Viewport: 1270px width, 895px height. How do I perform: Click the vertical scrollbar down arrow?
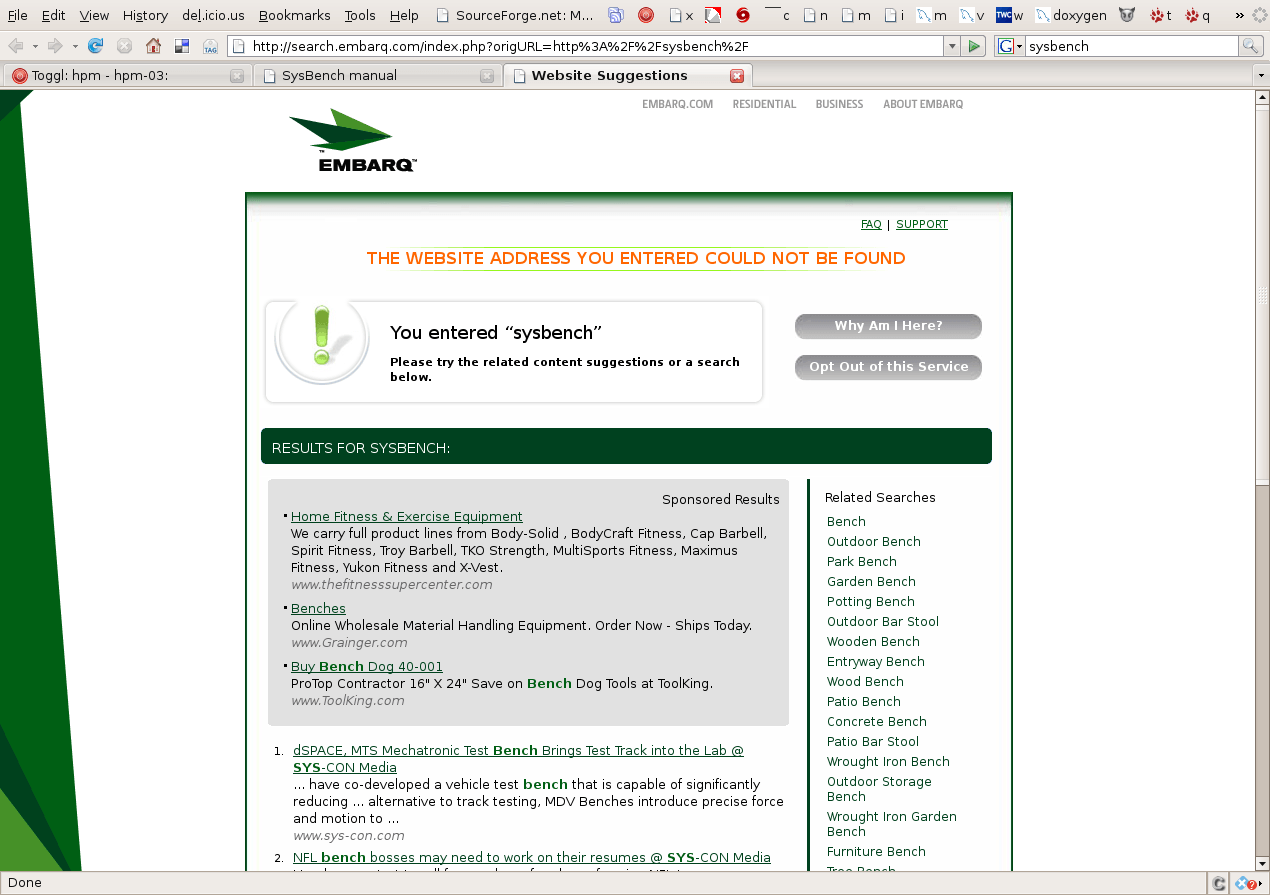pos(1262,863)
